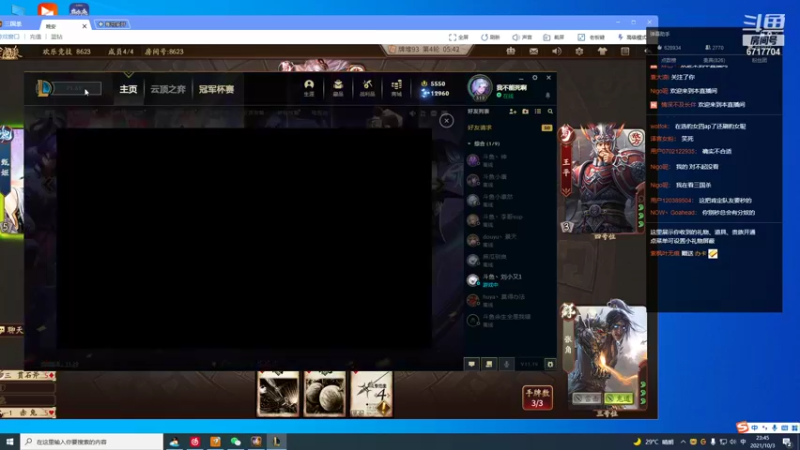The image size is (800, 450).
Task: Click the Sogou input method S icon
Action: tap(742, 427)
